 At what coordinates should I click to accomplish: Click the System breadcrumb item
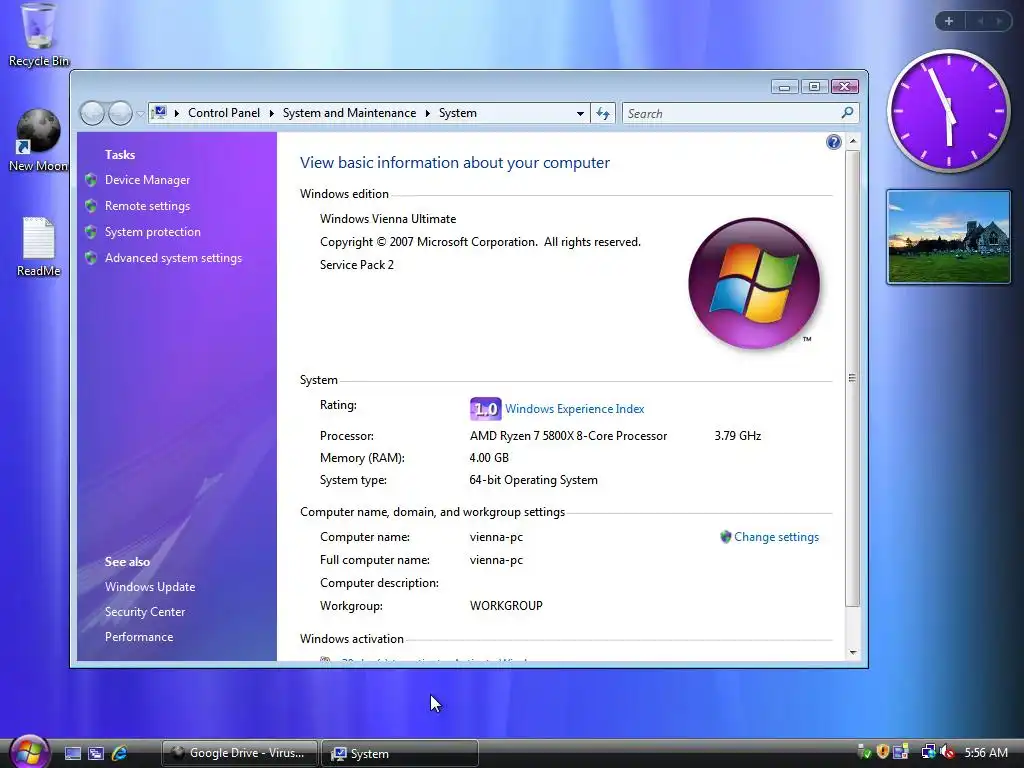coord(458,113)
